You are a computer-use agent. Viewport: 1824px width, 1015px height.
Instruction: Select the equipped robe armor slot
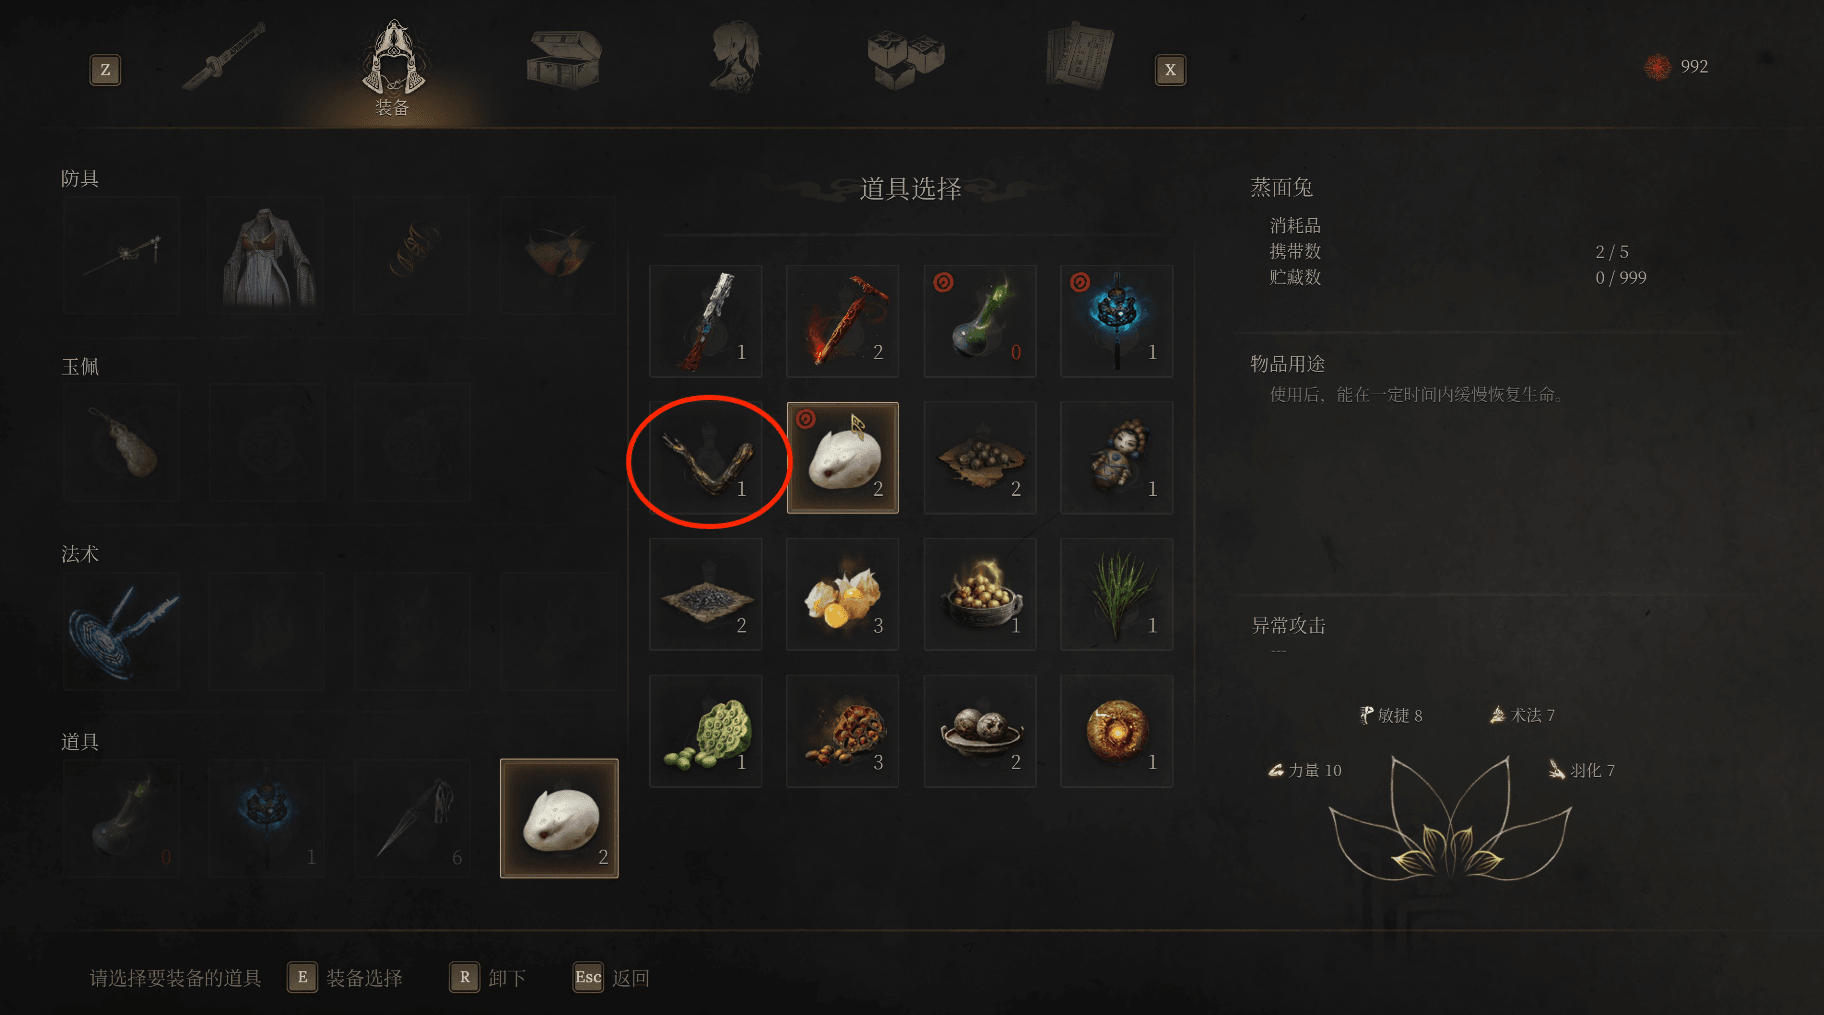(x=266, y=256)
